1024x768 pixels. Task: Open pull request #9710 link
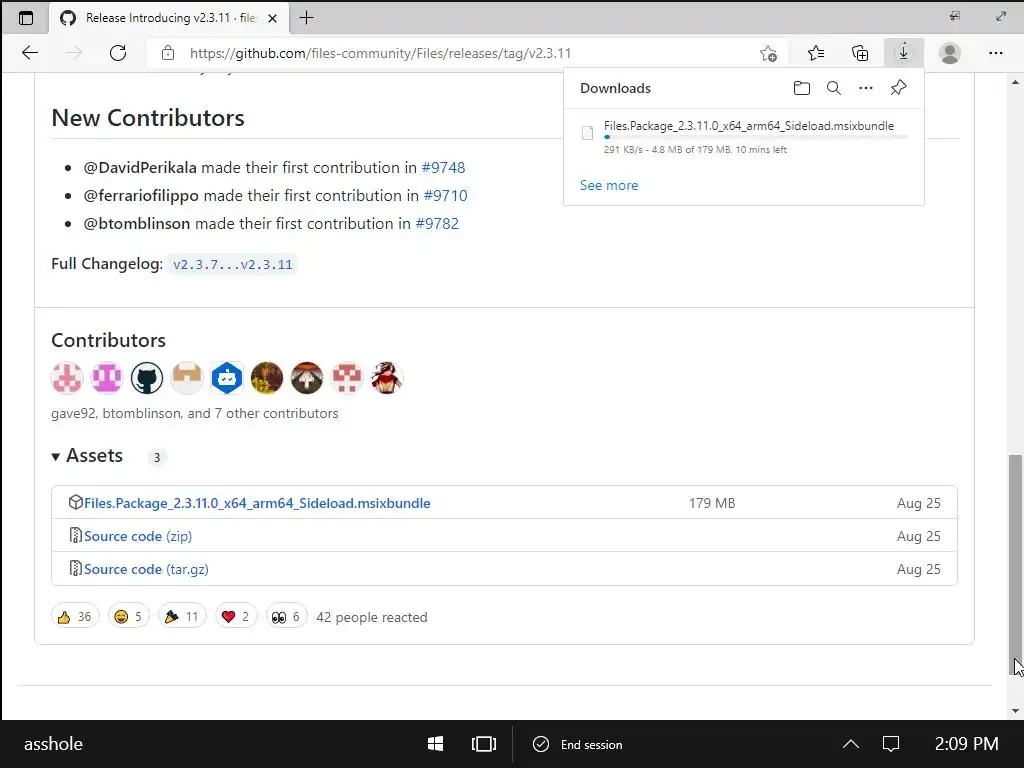tap(445, 195)
